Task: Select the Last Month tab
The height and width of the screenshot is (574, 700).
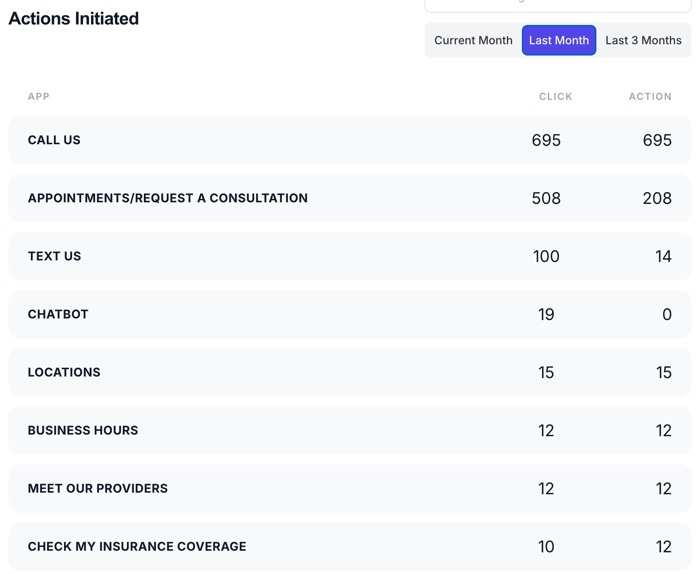Action: 559,40
